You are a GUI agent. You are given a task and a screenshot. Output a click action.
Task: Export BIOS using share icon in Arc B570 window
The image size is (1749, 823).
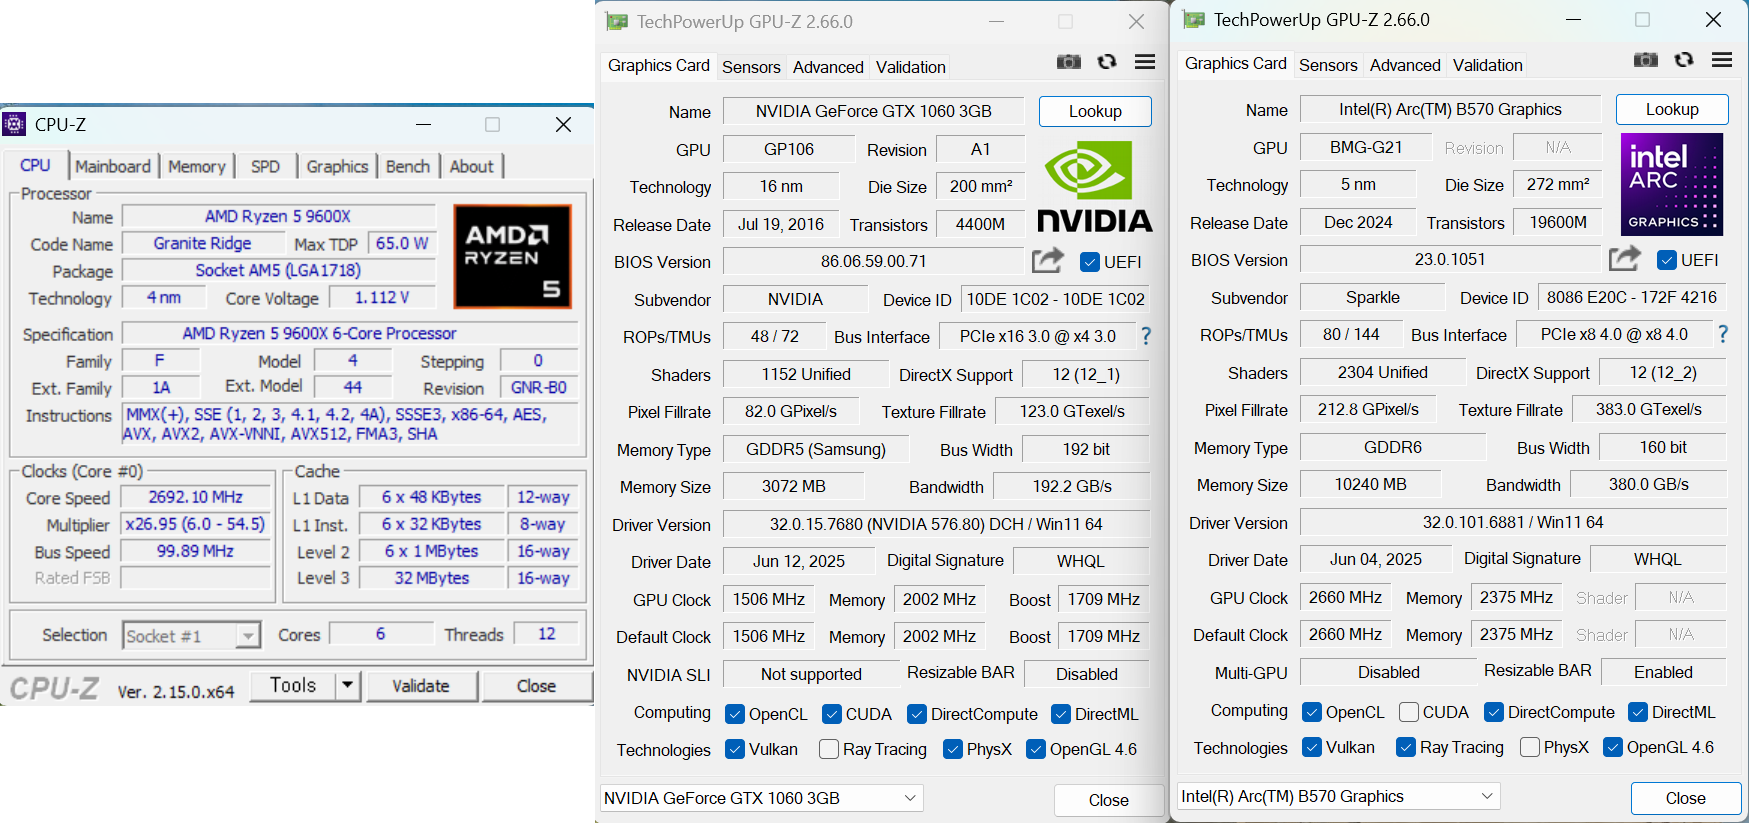1625,259
